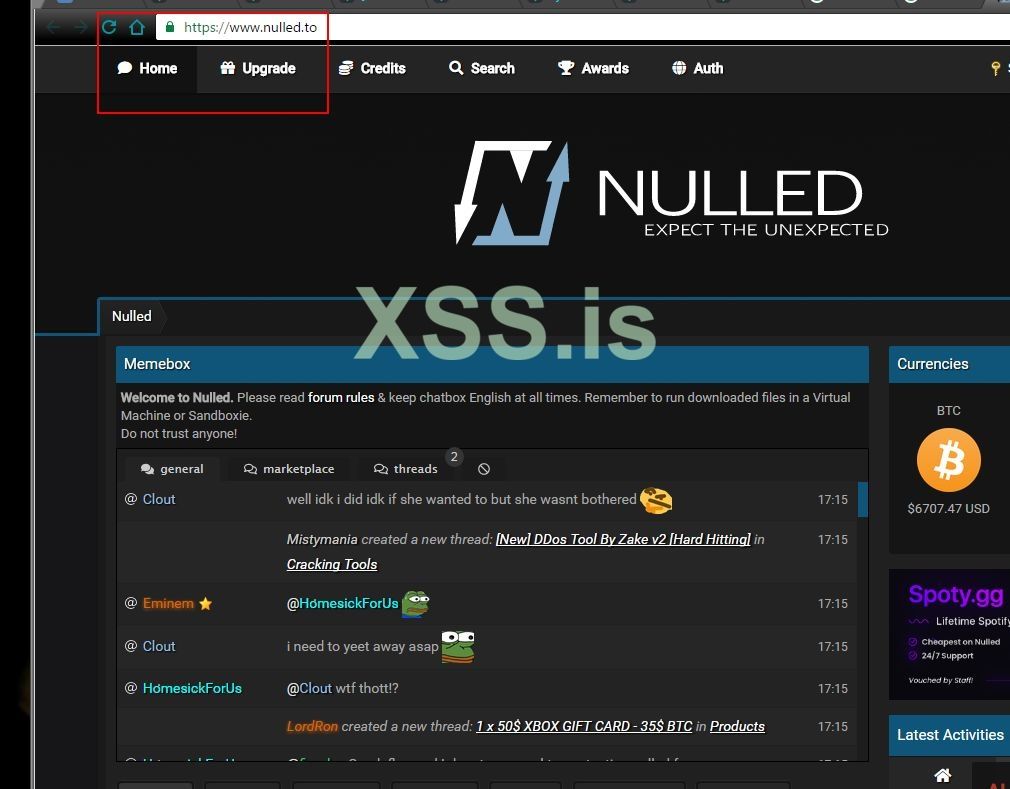The image size is (1010, 789).
Task: Open the forum rules link
Action: click(x=341, y=397)
